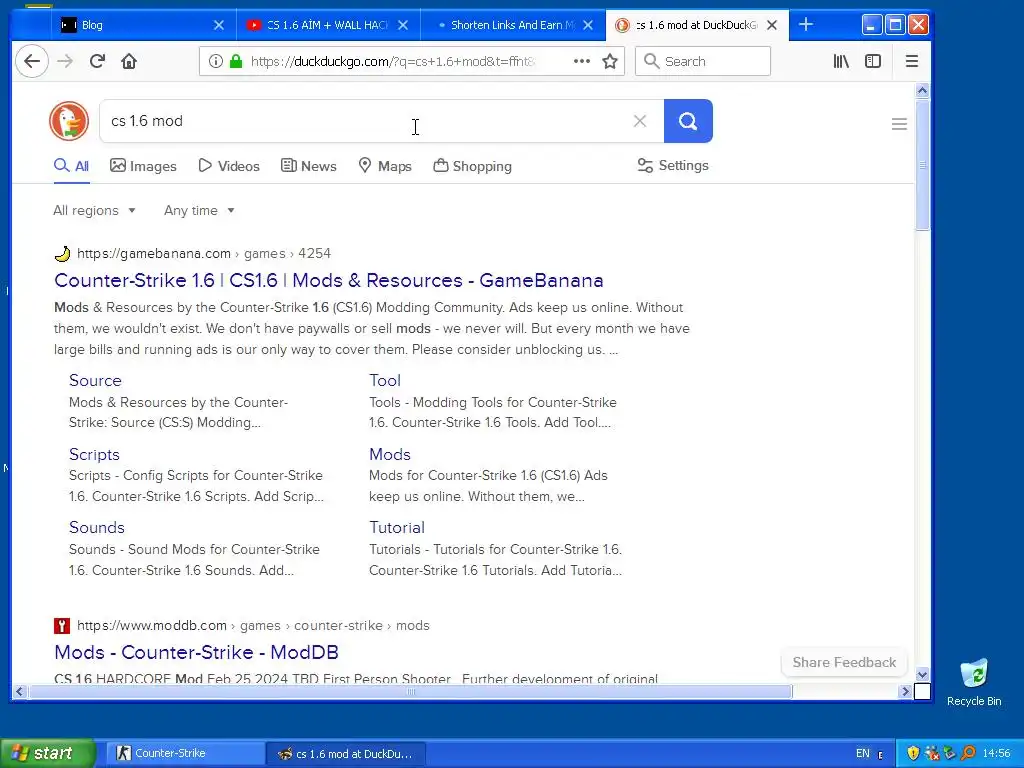This screenshot has height=768, width=1024.
Task: Focus the Firefox toolbar Search field
Action: 703,61
